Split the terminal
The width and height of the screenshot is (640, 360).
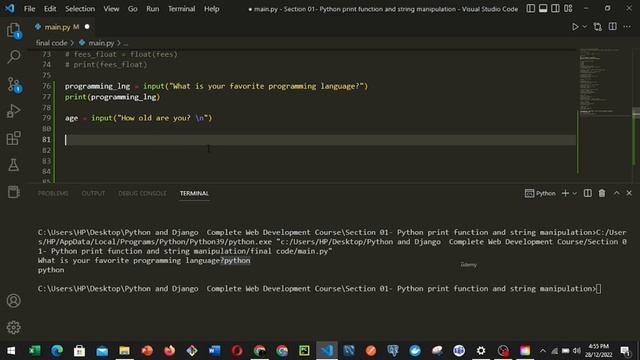click(x=588, y=193)
